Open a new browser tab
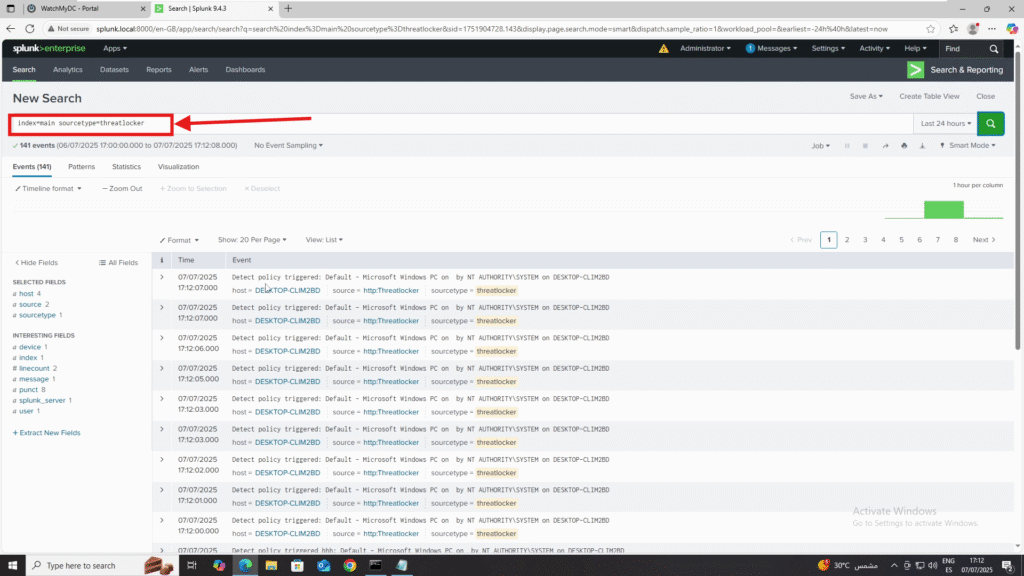1024x576 pixels. pyautogui.click(x=288, y=8)
